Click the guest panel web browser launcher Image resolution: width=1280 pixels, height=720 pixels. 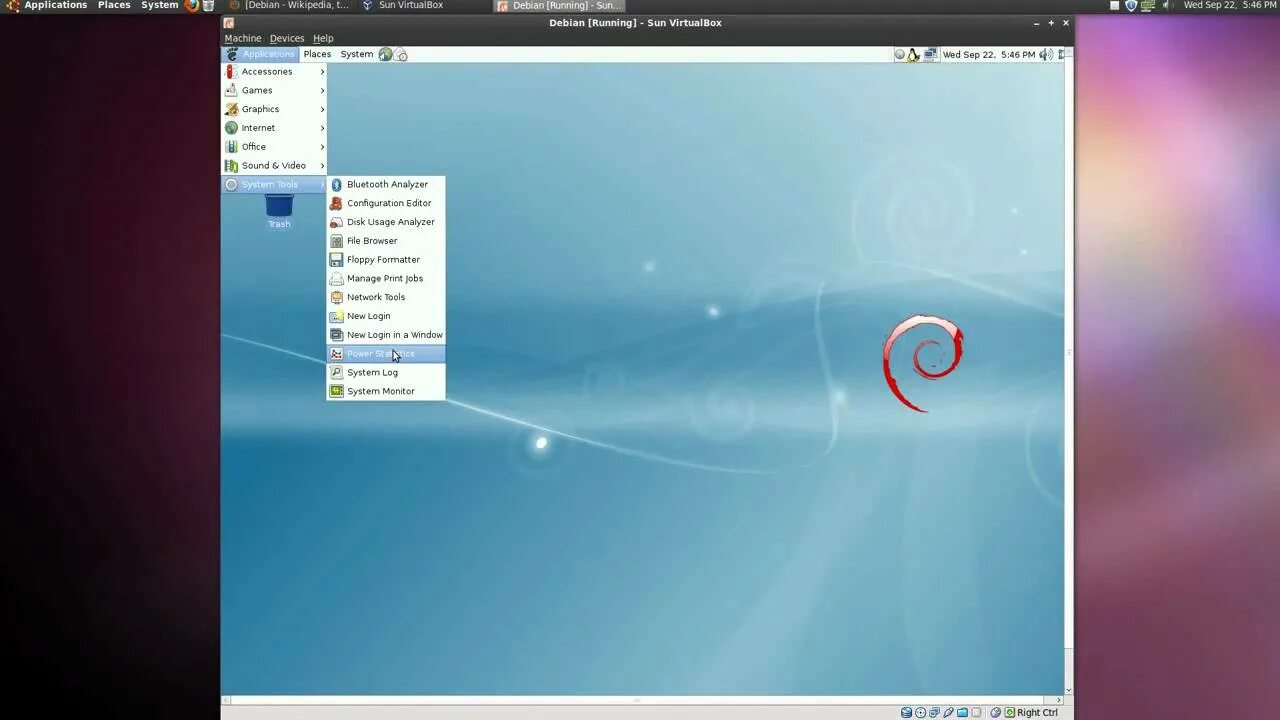tap(385, 54)
